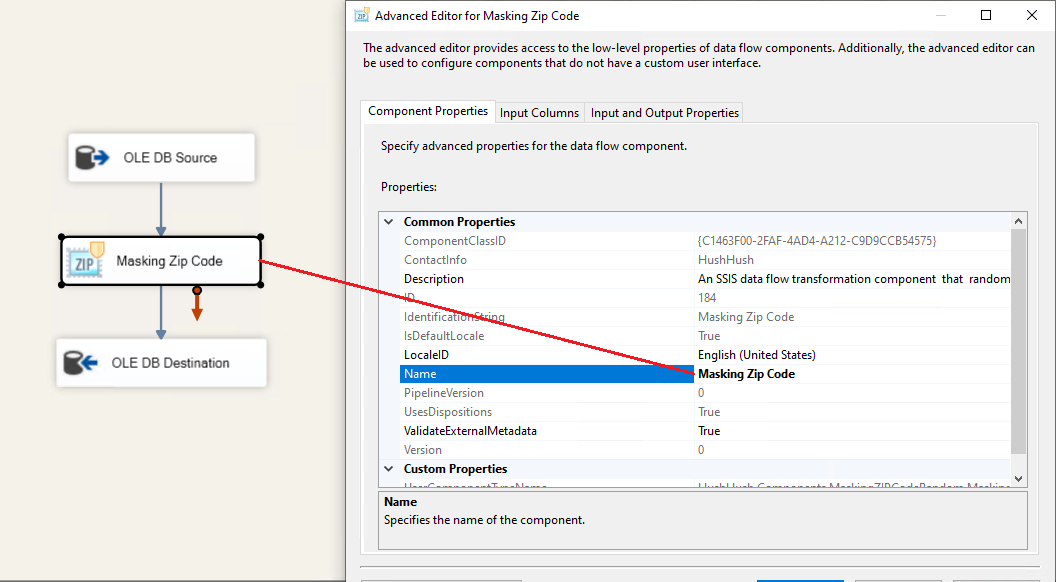Select the LocaleID property row
The height and width of the screenshot is (582, 1056).
(428, 355)
